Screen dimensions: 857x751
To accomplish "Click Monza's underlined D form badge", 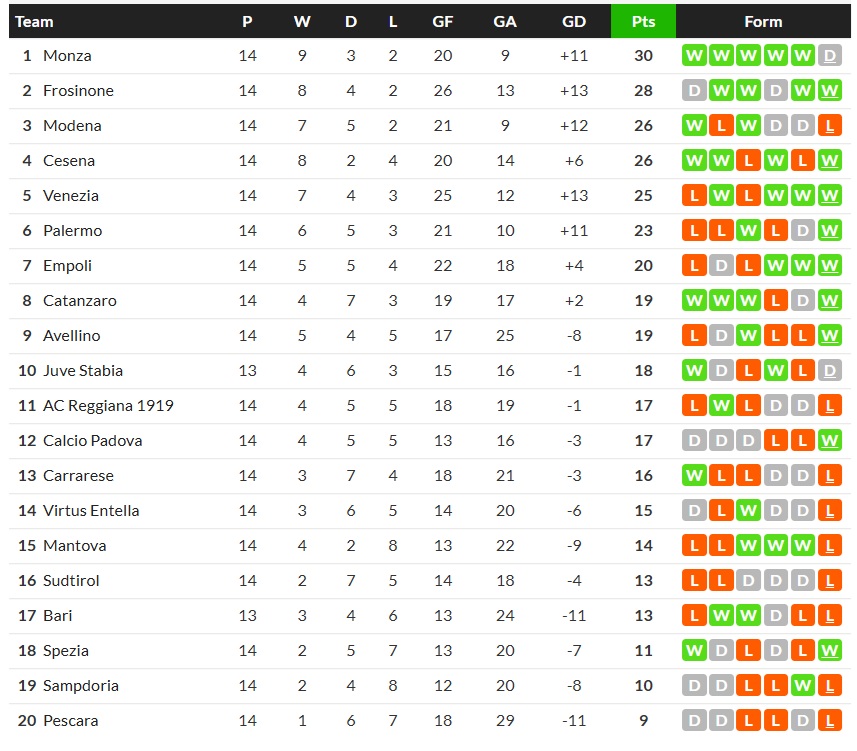I will click(x=829, y=56).
